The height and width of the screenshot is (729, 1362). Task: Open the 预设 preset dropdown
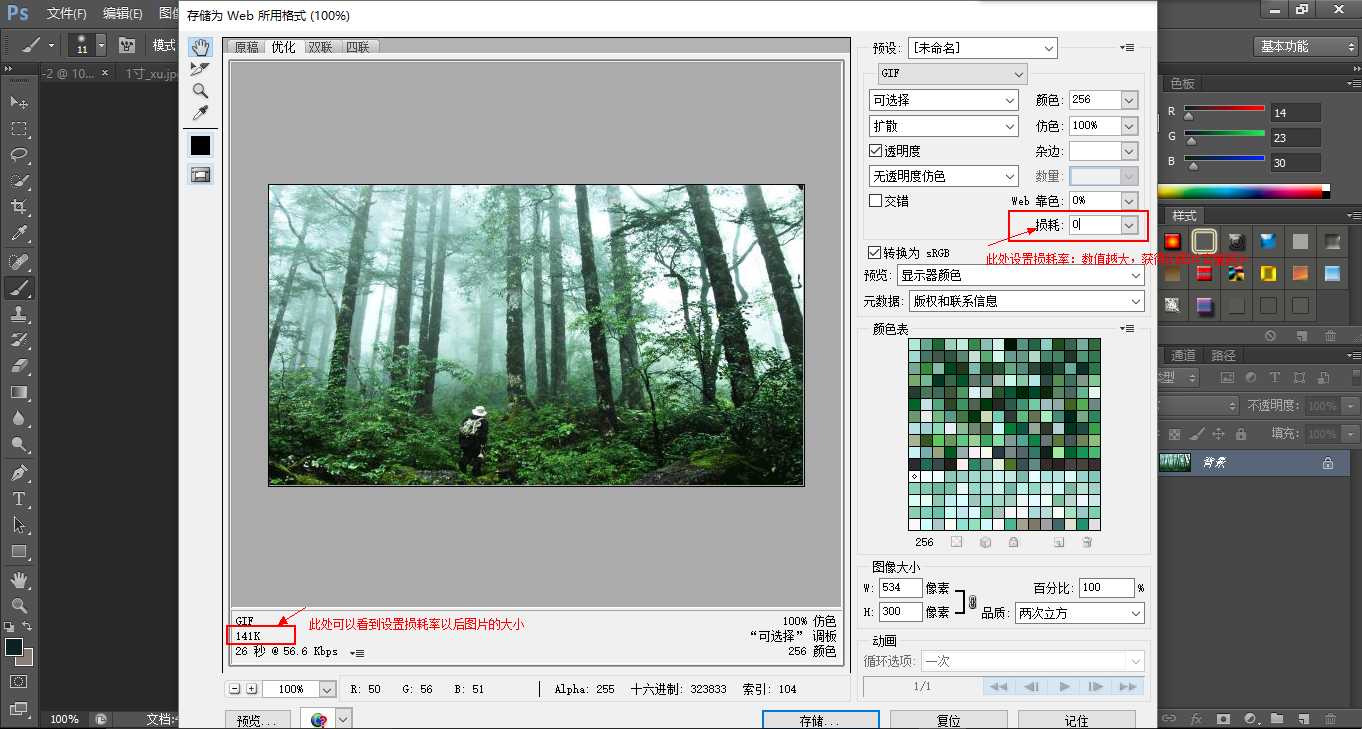pyautogui.click(x=982, y=48)
